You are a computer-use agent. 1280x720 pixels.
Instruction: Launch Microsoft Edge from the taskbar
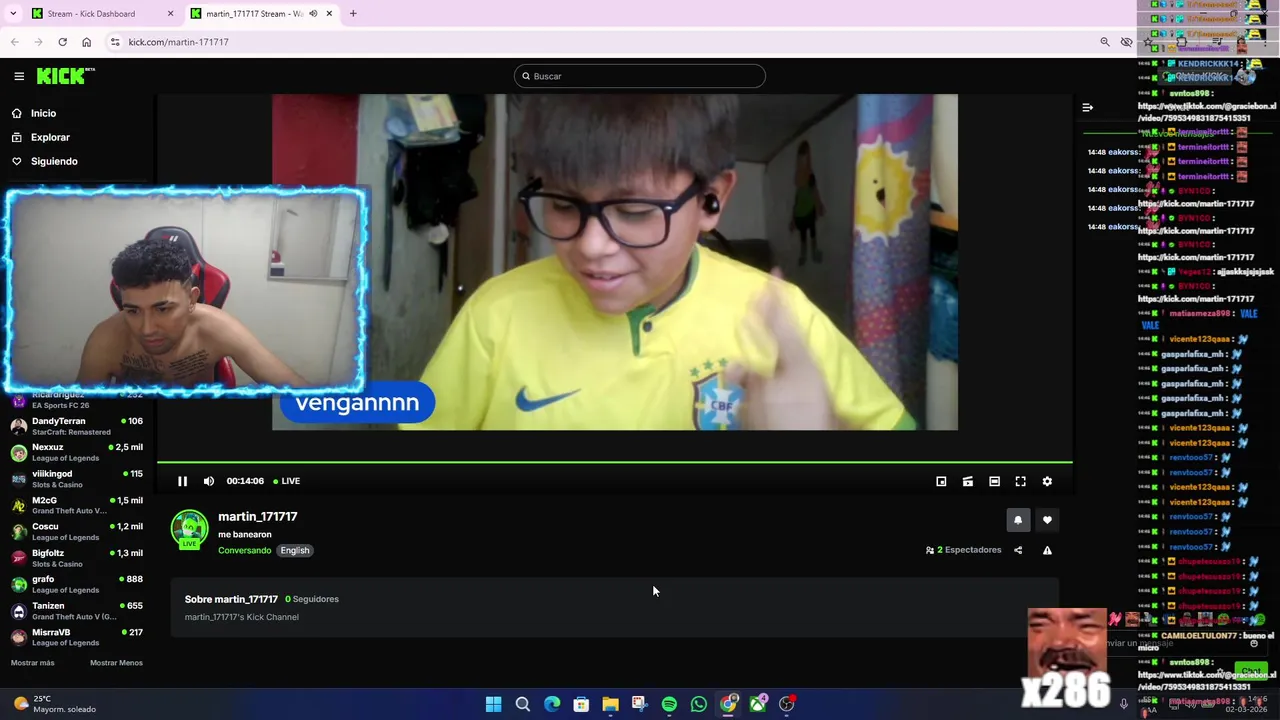[552, 704]
